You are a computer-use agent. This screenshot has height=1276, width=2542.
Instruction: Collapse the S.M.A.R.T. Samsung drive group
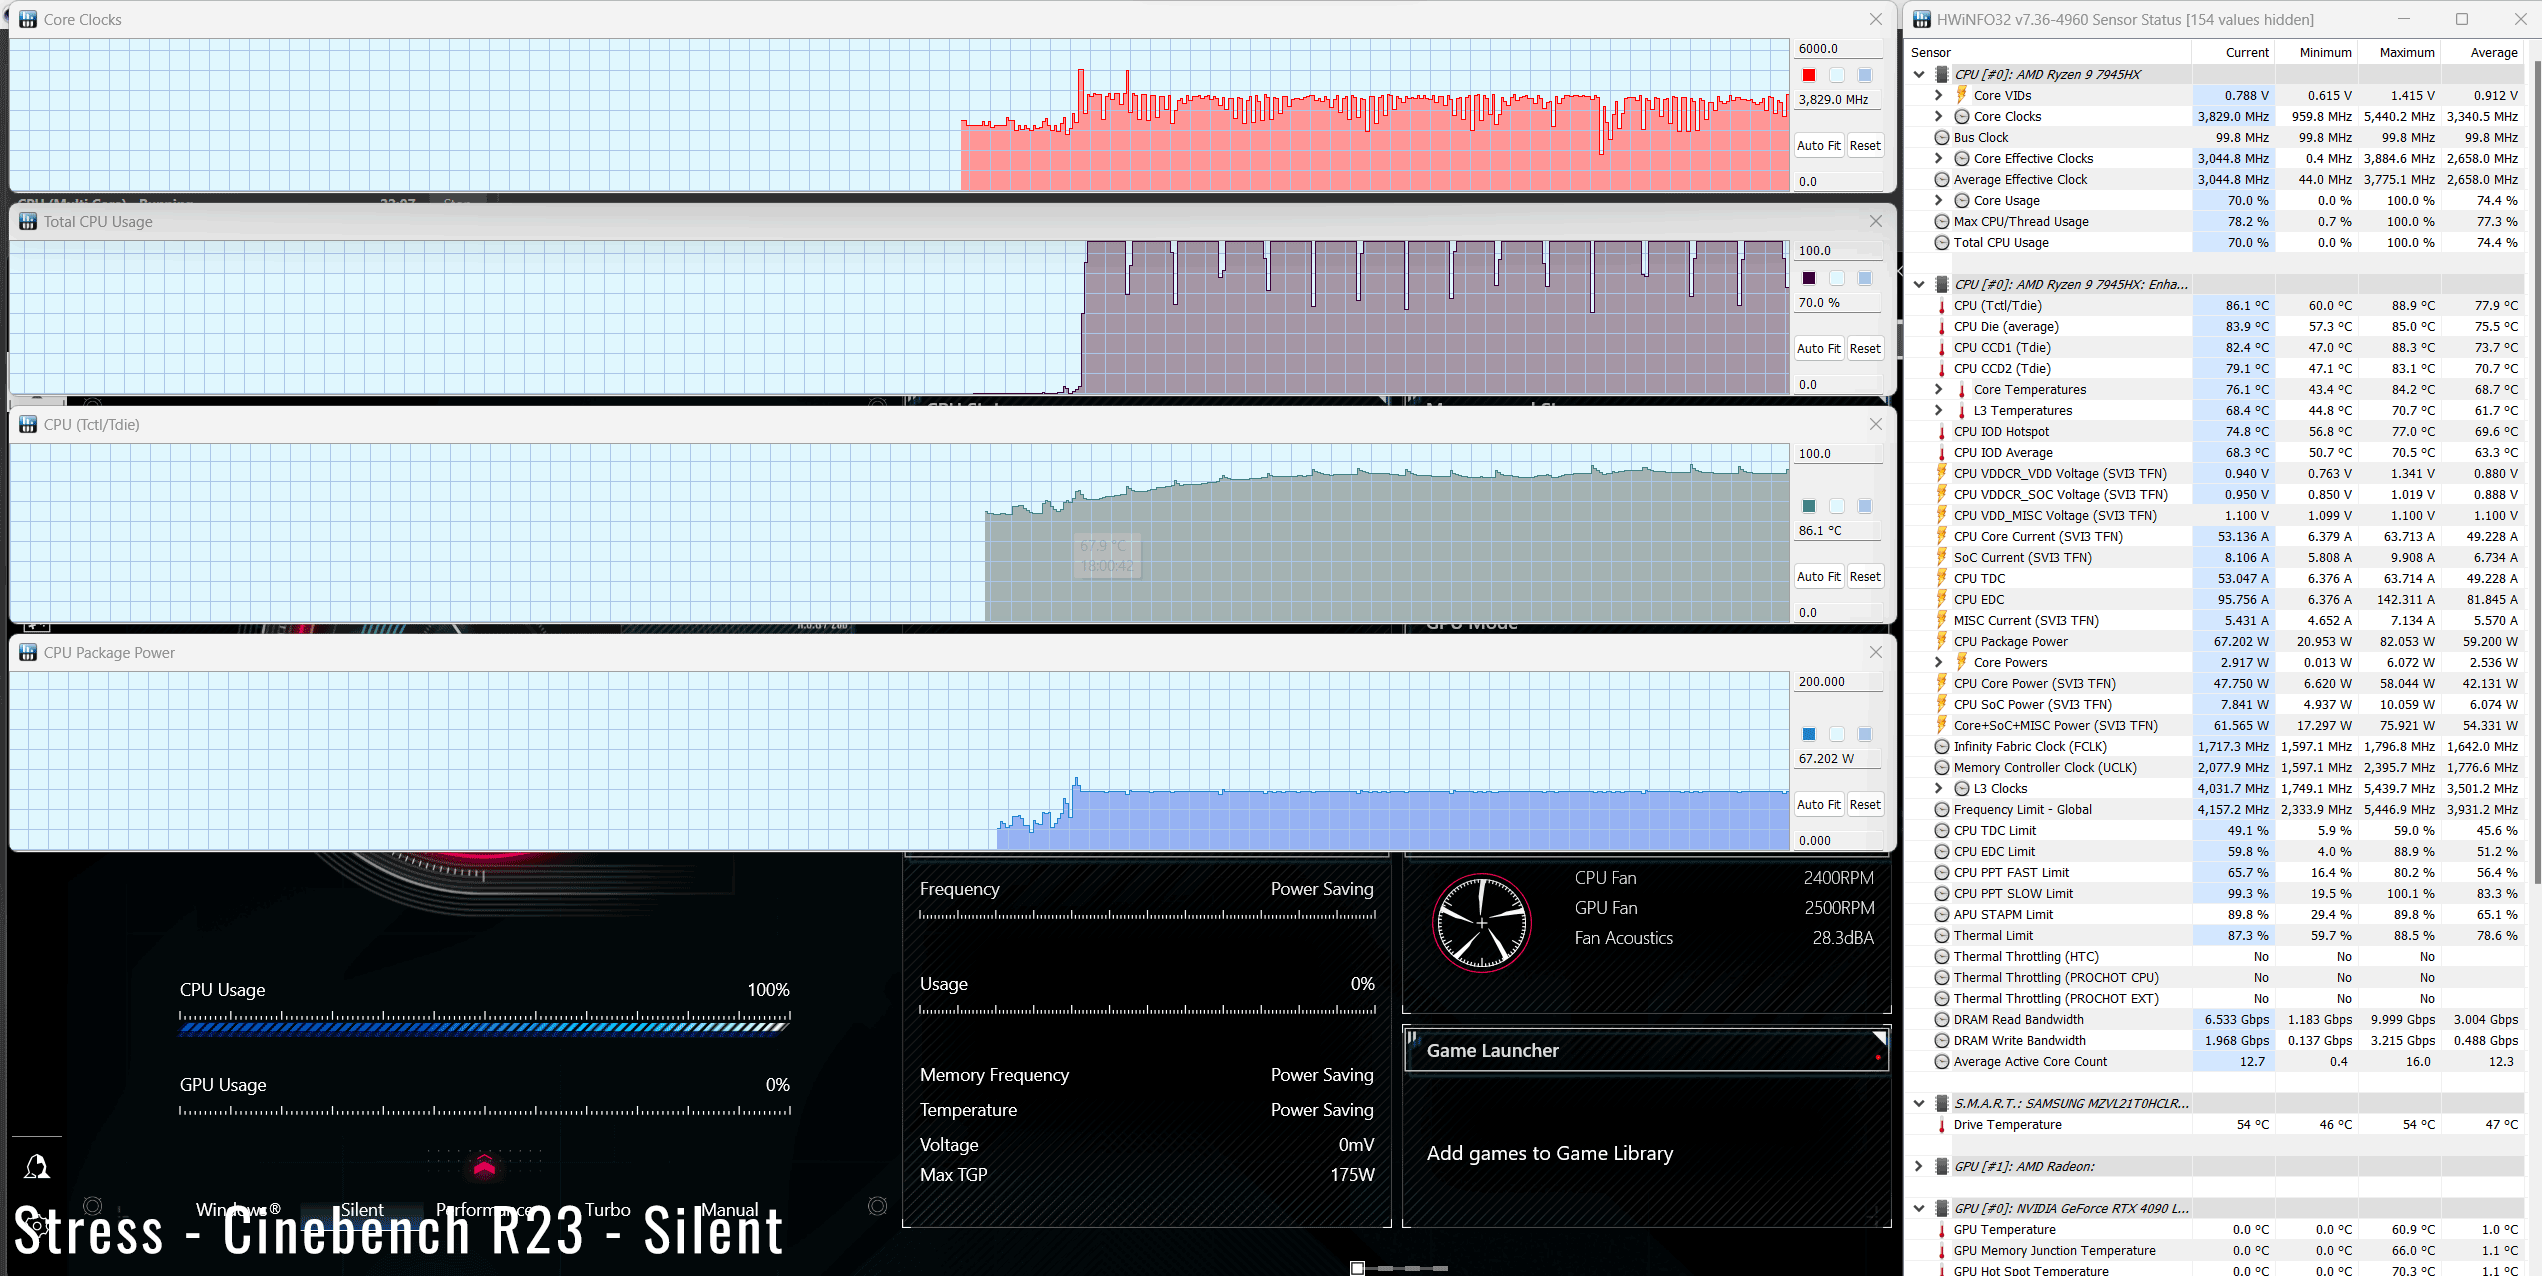click(1918, 1103)
